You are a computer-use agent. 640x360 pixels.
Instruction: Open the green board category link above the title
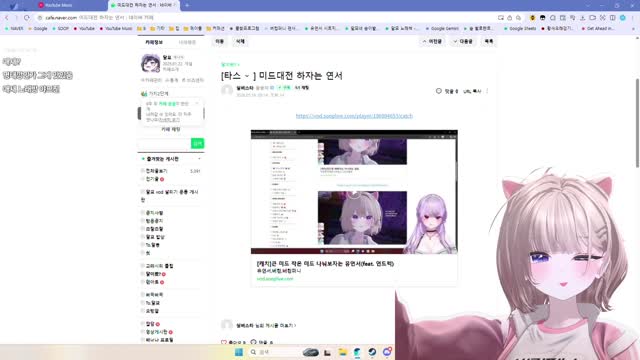pos(230,64)
